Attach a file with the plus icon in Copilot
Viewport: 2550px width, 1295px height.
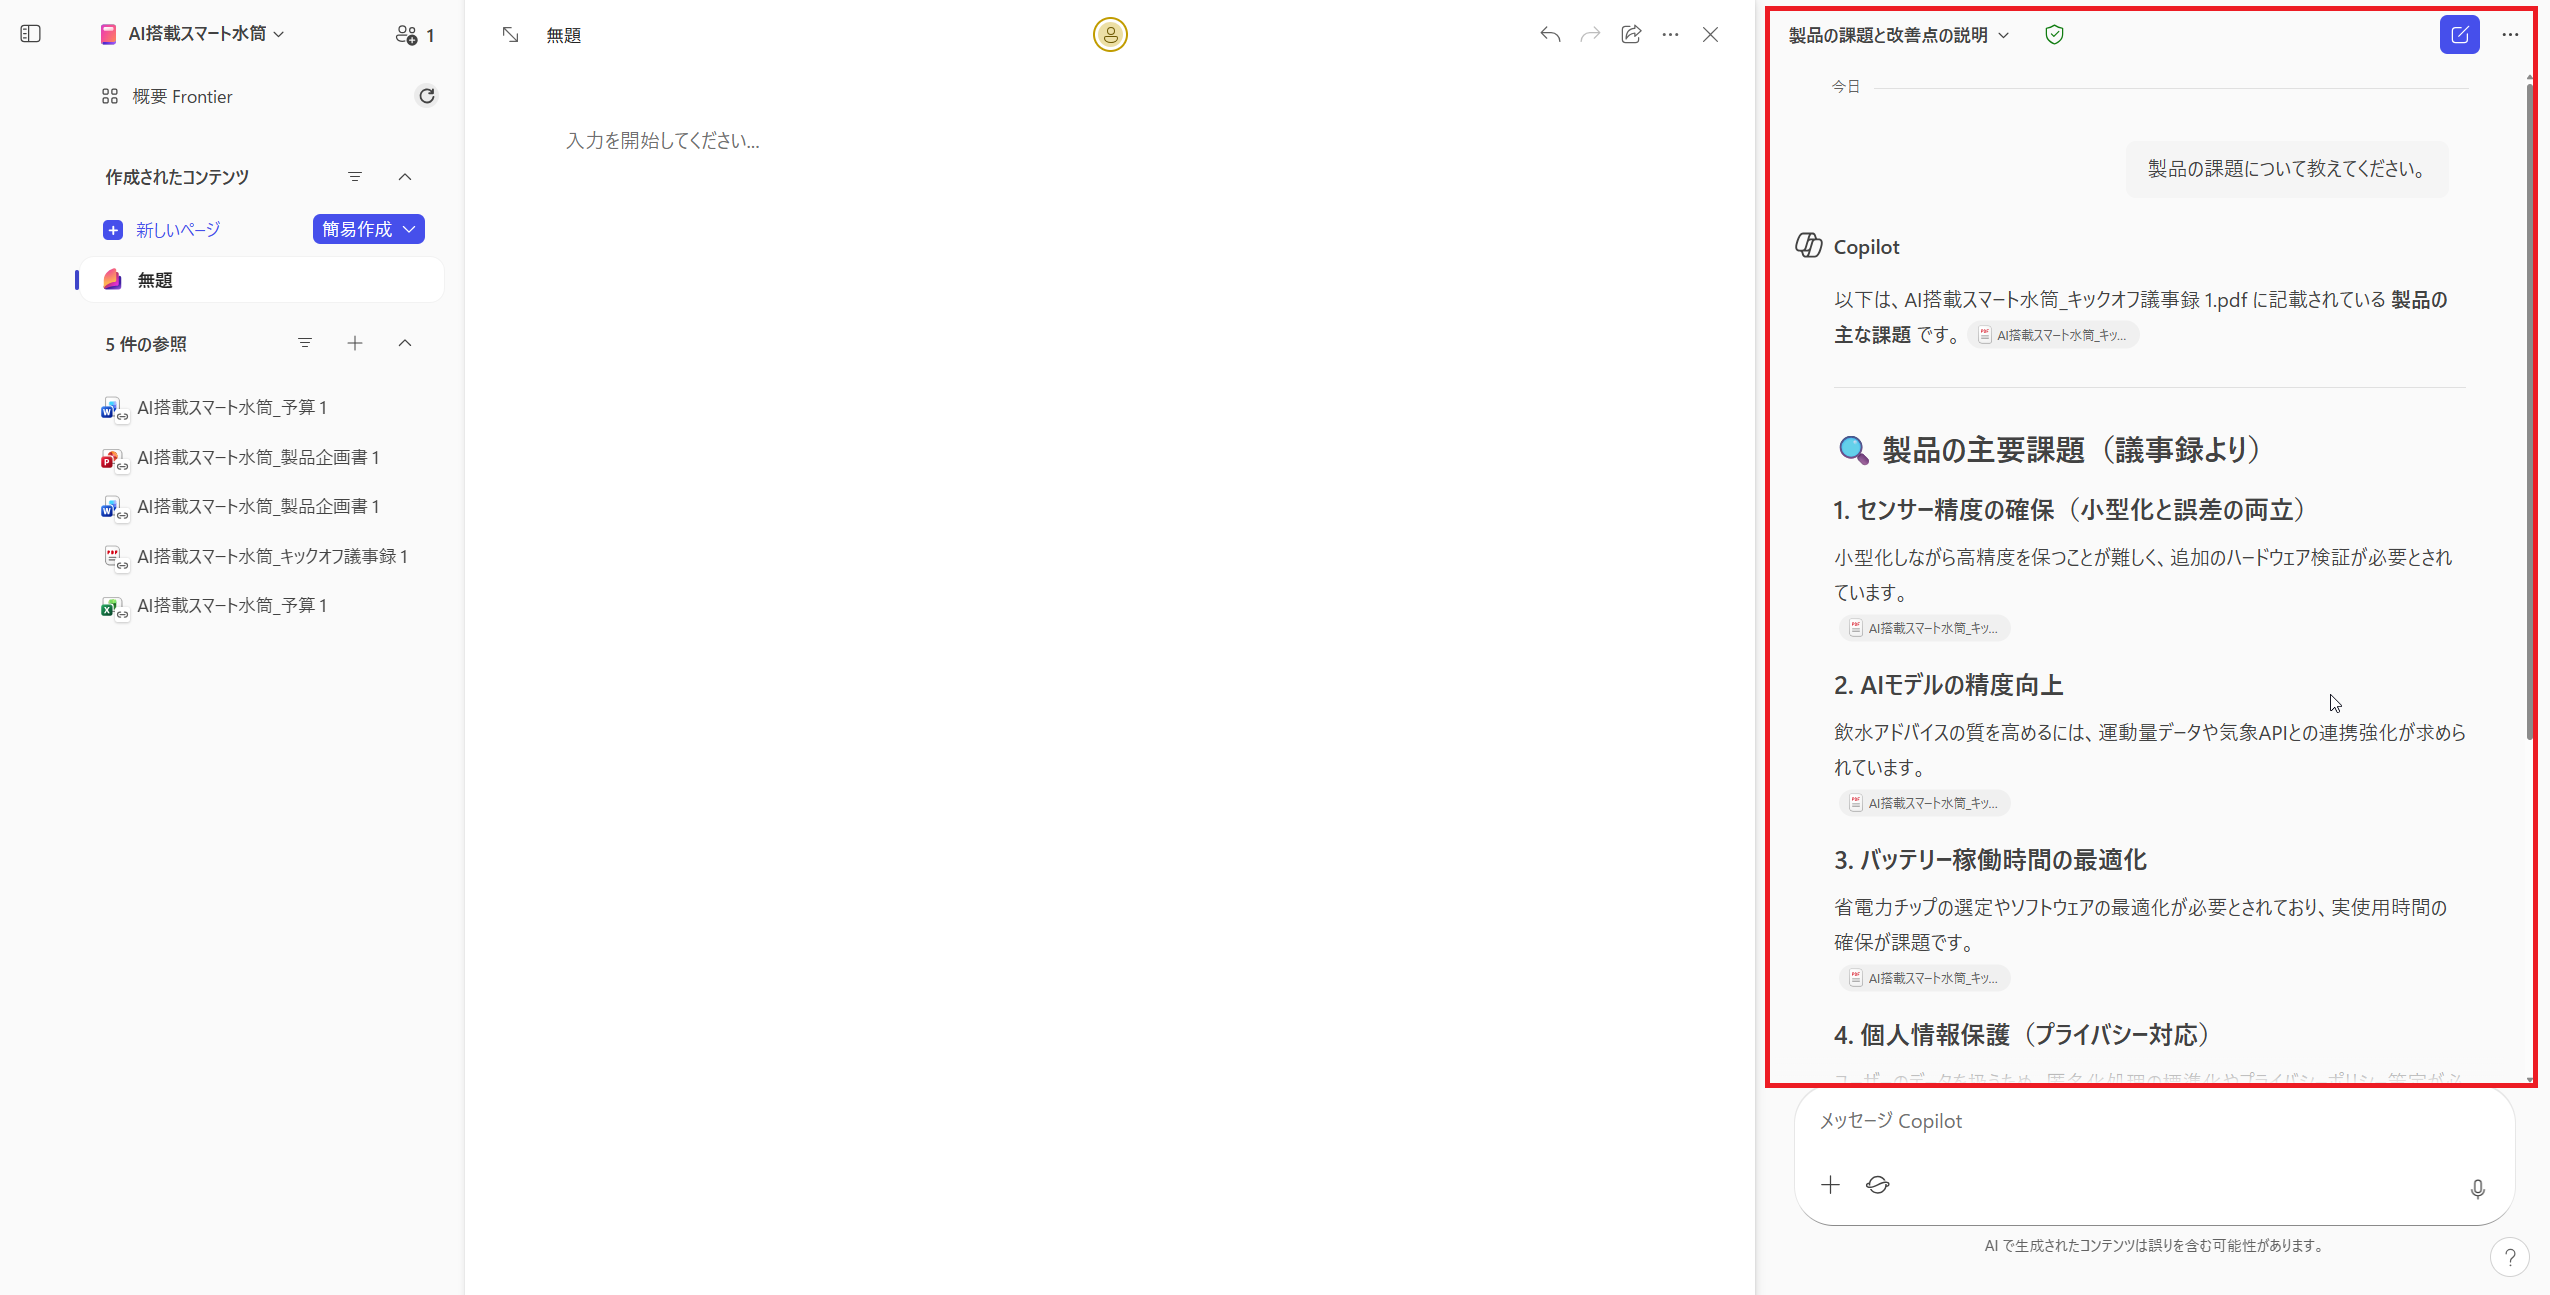click(x=1830, y=1185)
